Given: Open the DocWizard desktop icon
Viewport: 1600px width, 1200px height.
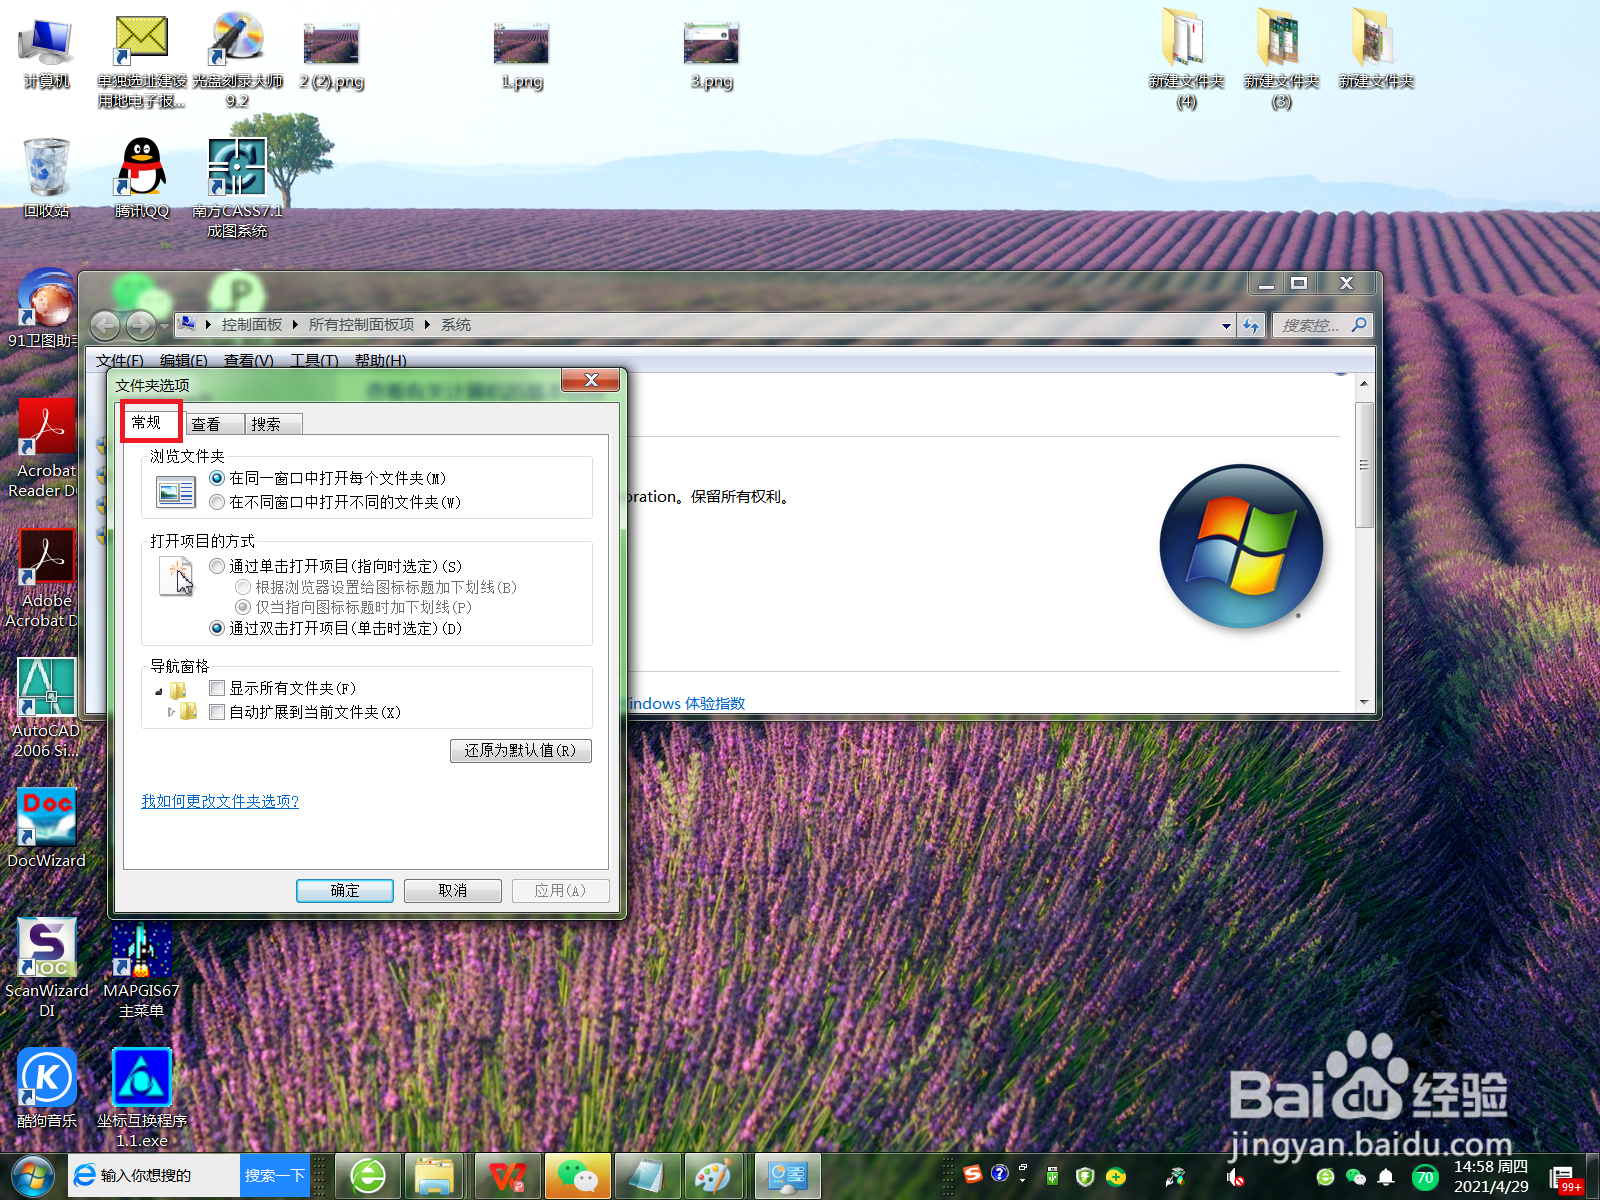Looking at the screenshot, I should [x=46, y=828].
